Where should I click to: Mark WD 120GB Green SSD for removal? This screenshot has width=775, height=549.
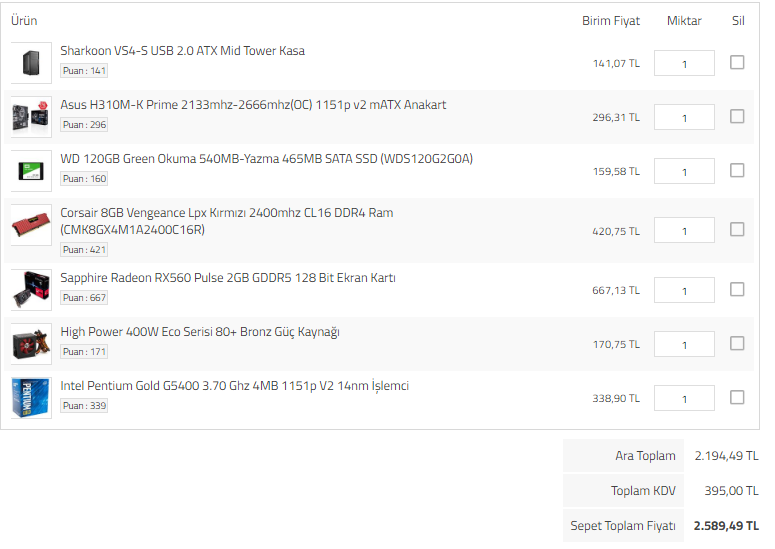[x=737, y=170]
